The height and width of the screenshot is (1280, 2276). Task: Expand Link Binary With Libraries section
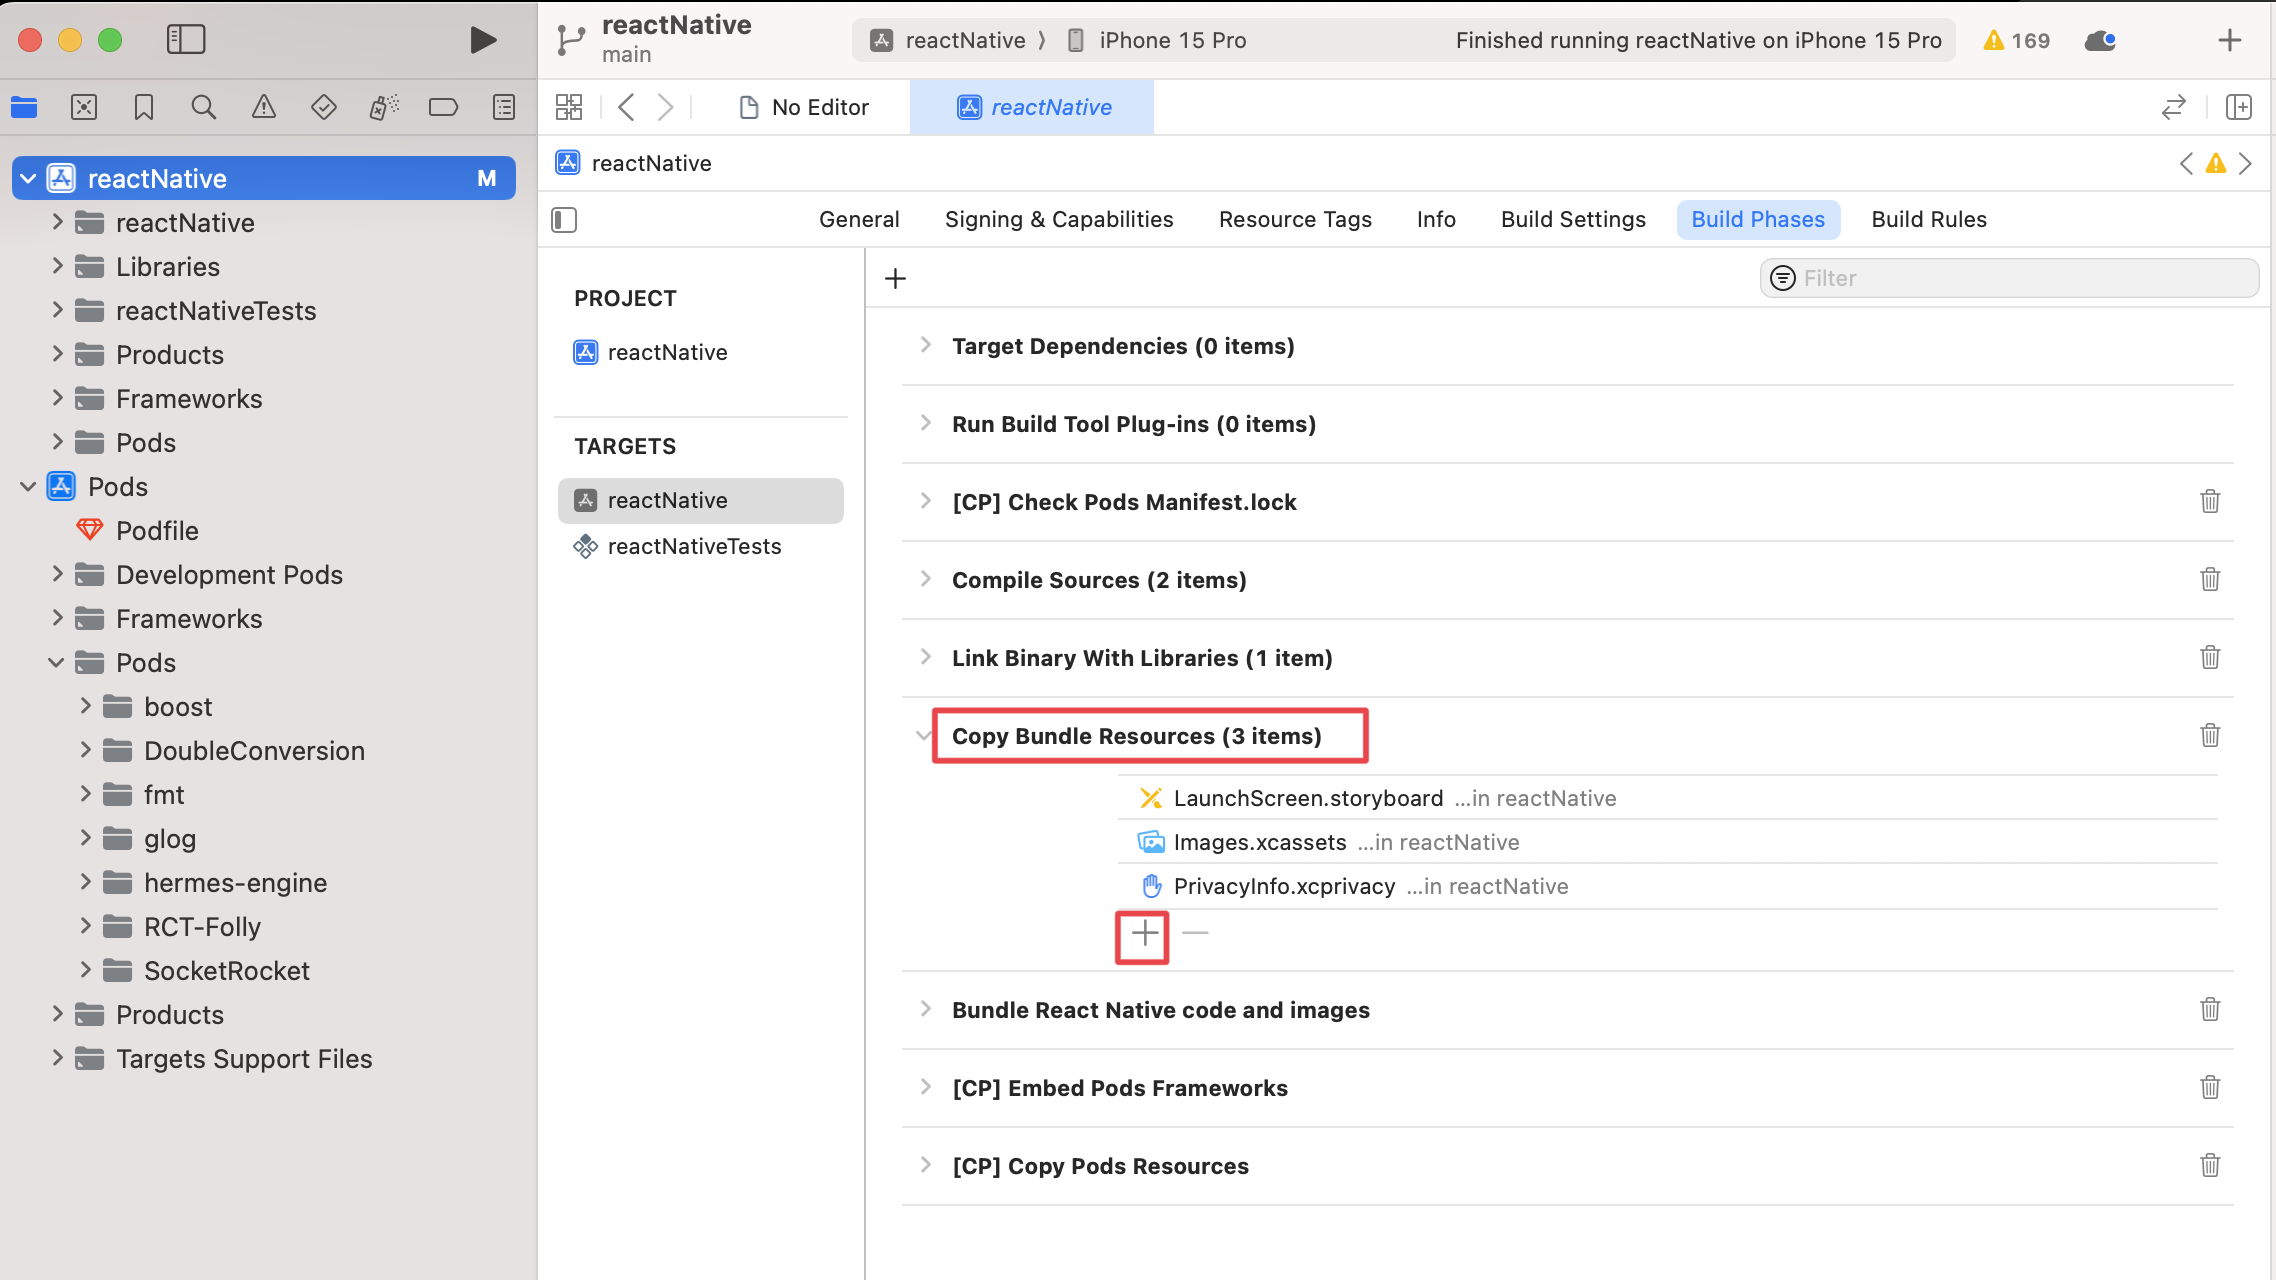pyautogui.click(x=926, y=657)
